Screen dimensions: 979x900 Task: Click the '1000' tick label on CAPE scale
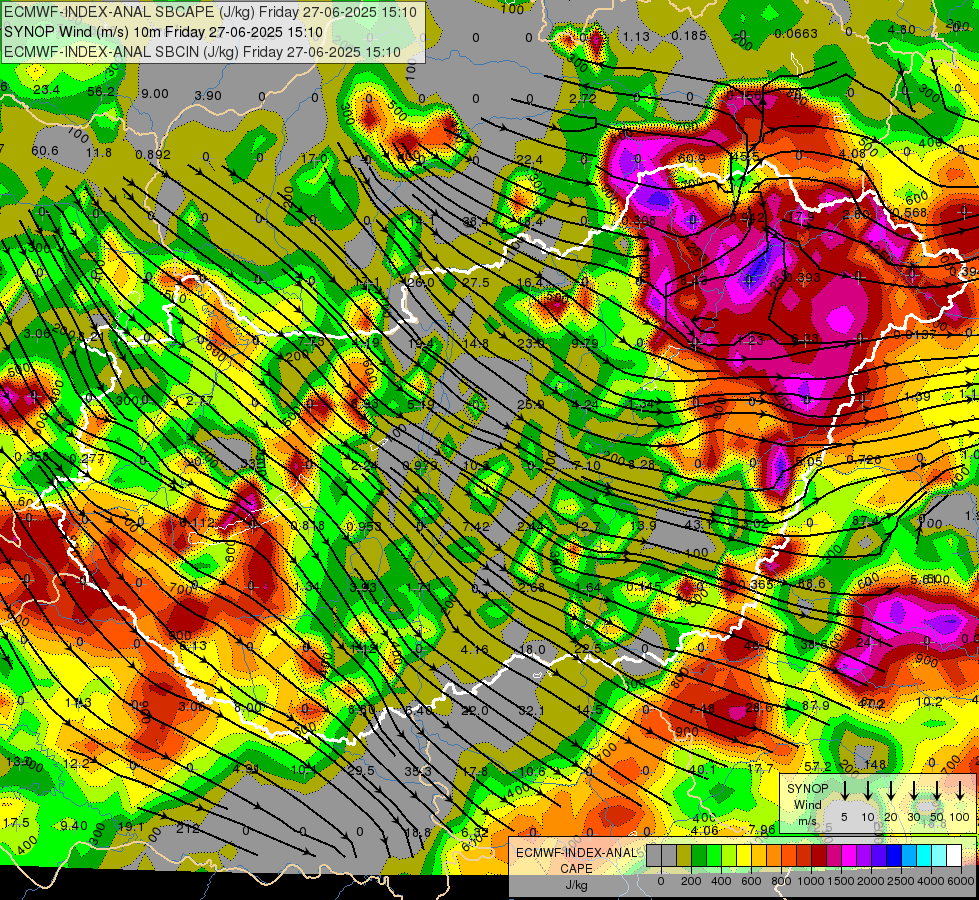(811, 881)
